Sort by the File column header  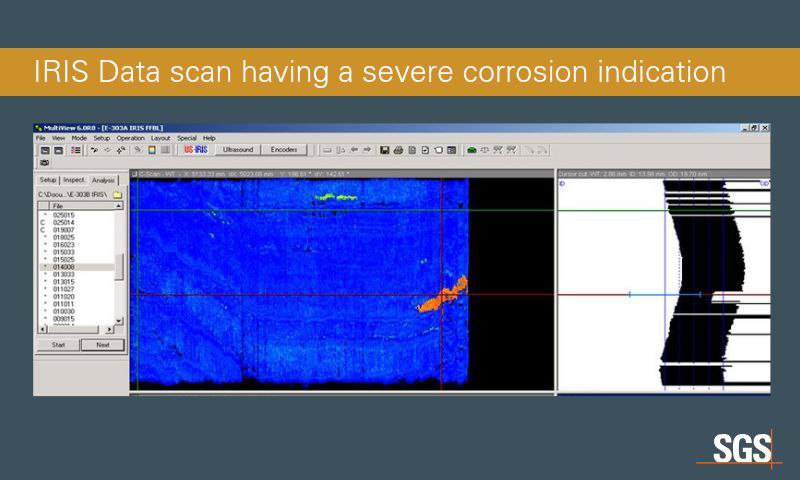(82, 206)
